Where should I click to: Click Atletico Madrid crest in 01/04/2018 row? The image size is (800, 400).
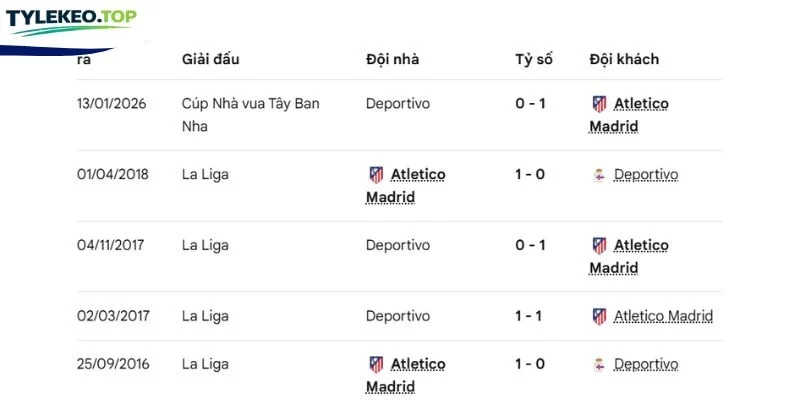pos(376,175)
